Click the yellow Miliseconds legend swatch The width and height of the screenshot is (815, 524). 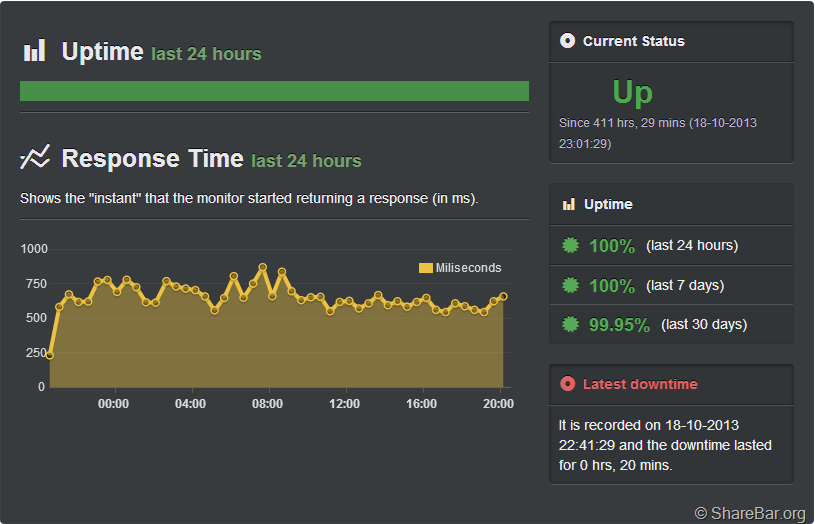click(425, 268)
